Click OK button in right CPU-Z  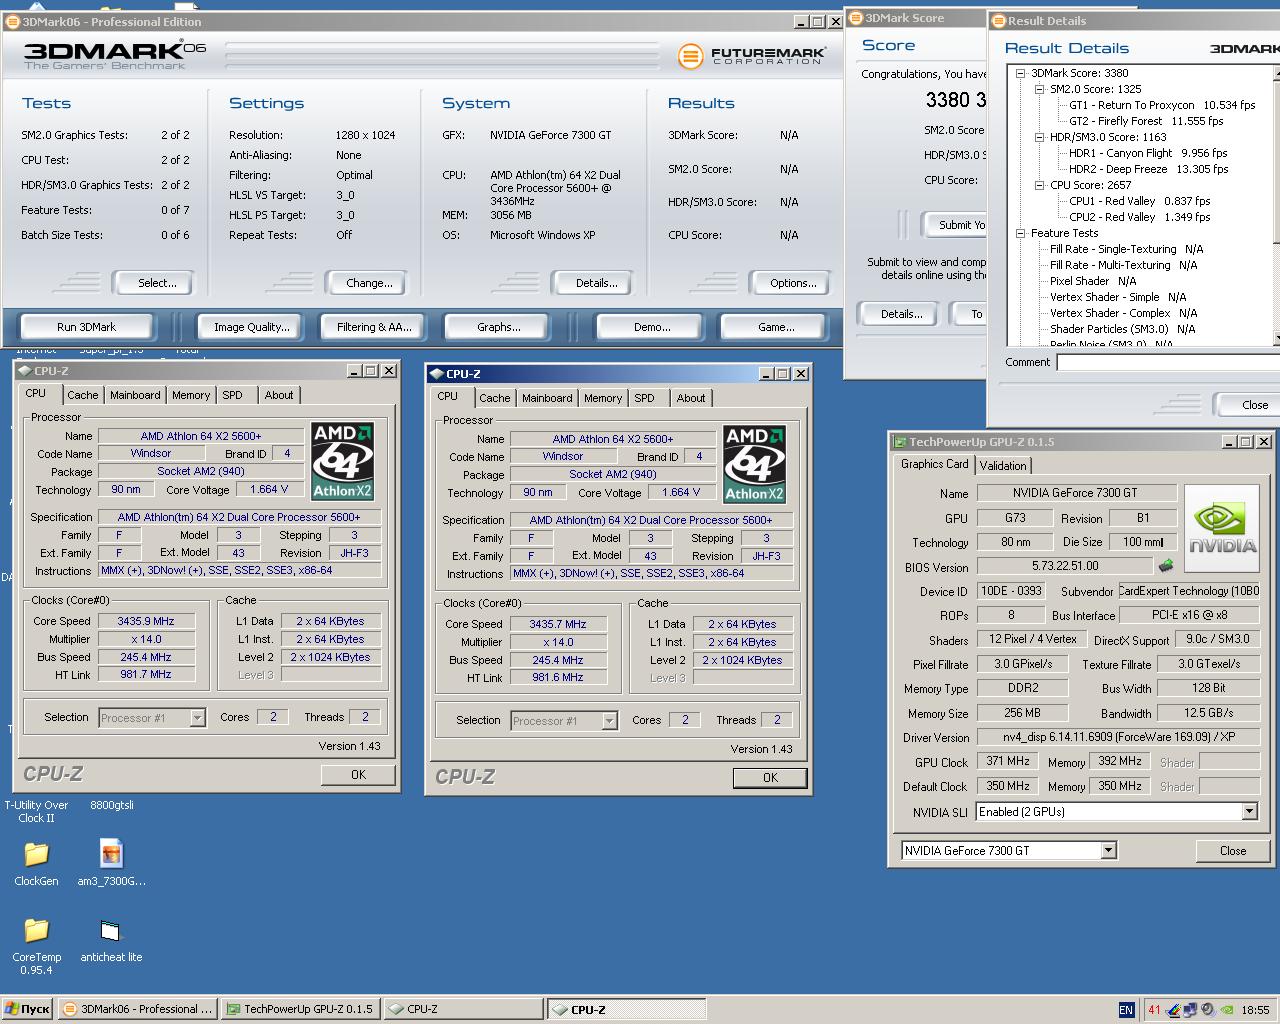point(770,778)
